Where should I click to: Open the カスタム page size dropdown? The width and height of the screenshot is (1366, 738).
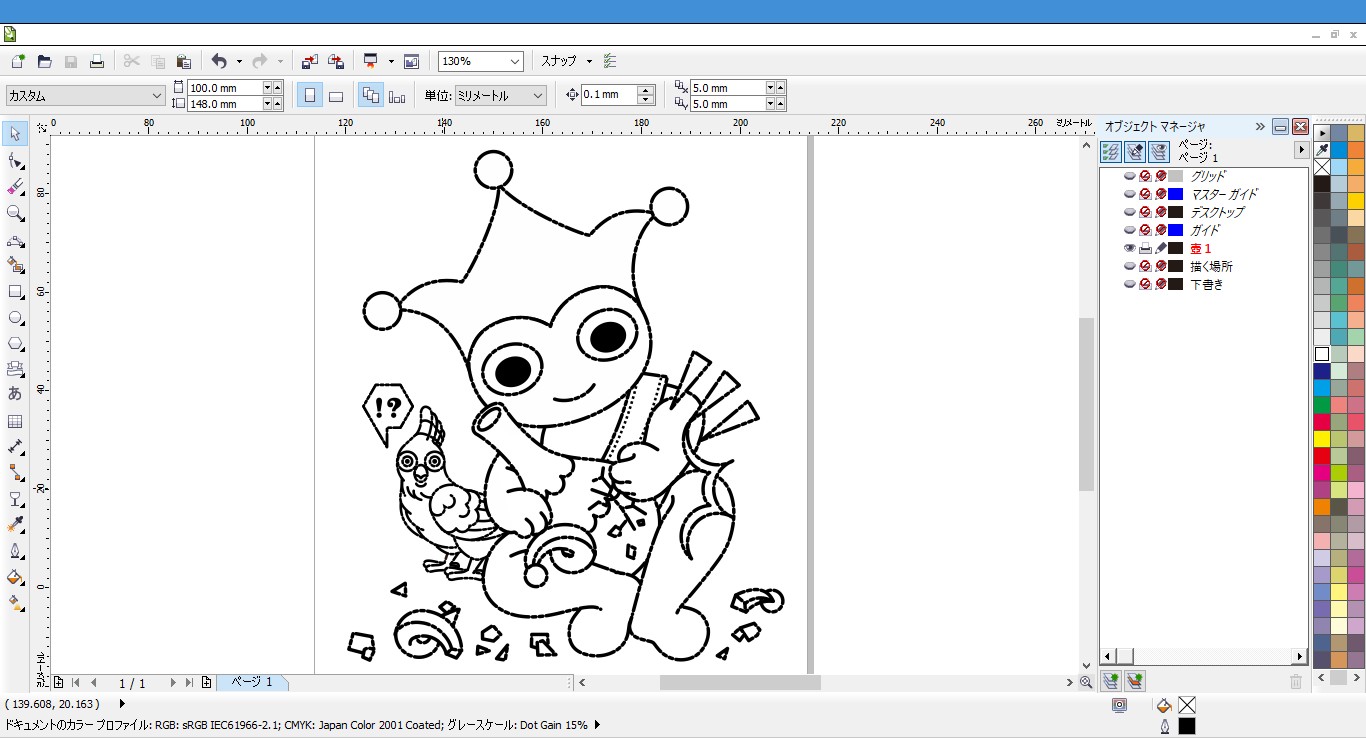(x=157, y=96)
